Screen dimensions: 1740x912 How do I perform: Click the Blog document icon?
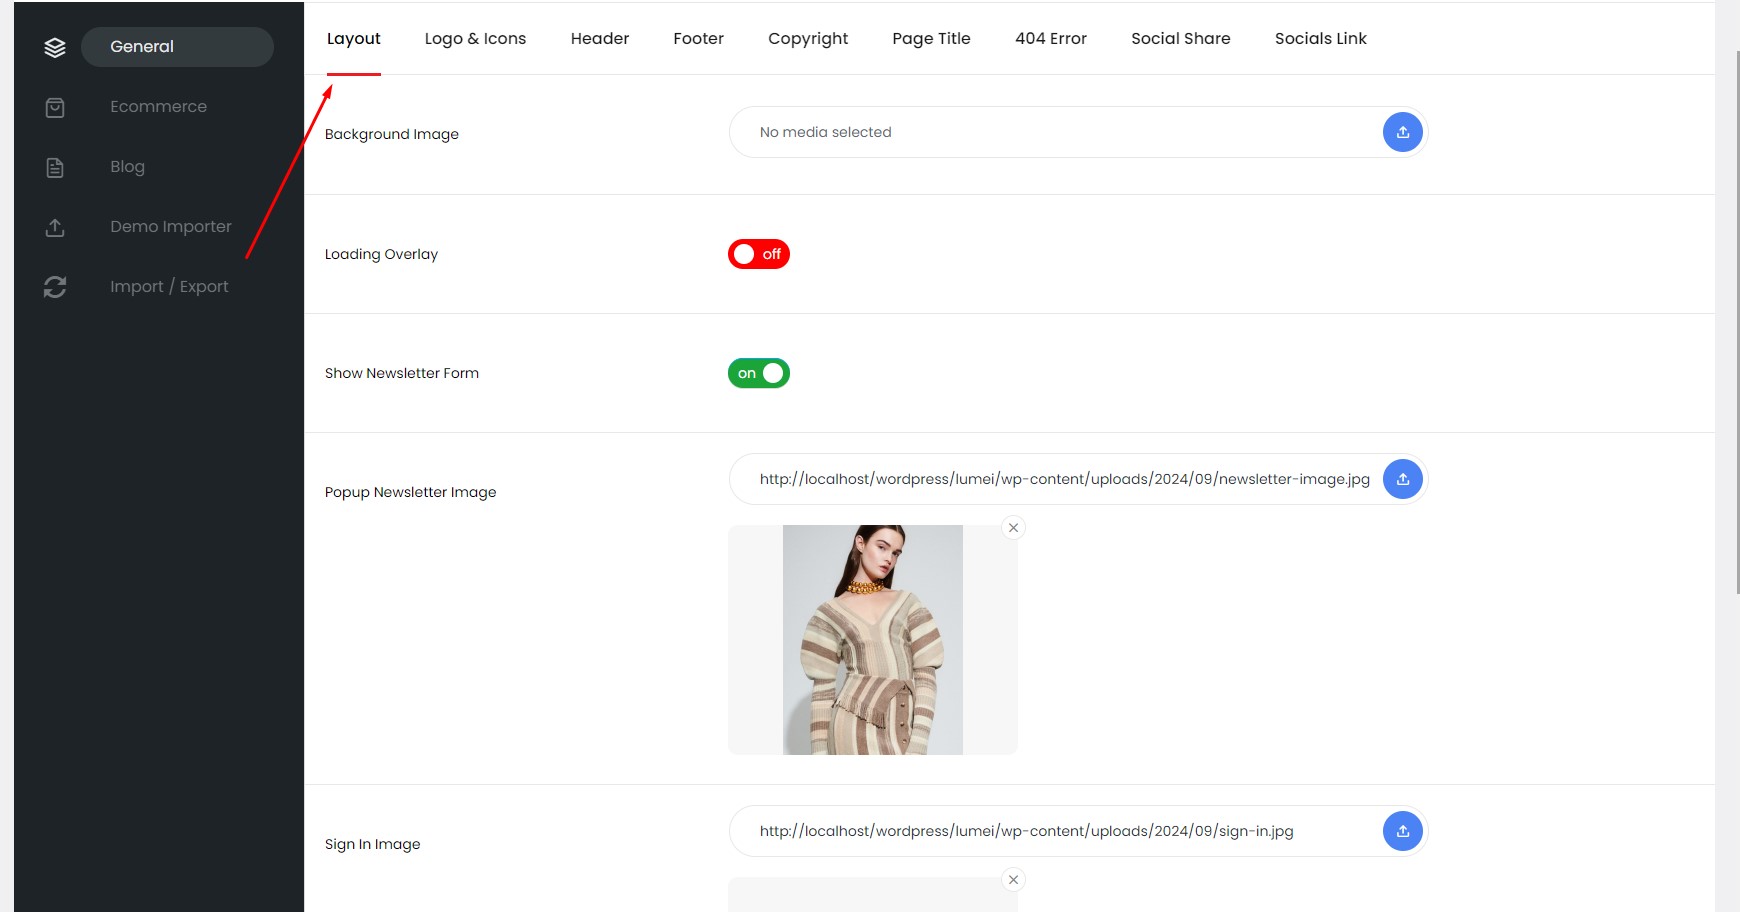[55, 167]
